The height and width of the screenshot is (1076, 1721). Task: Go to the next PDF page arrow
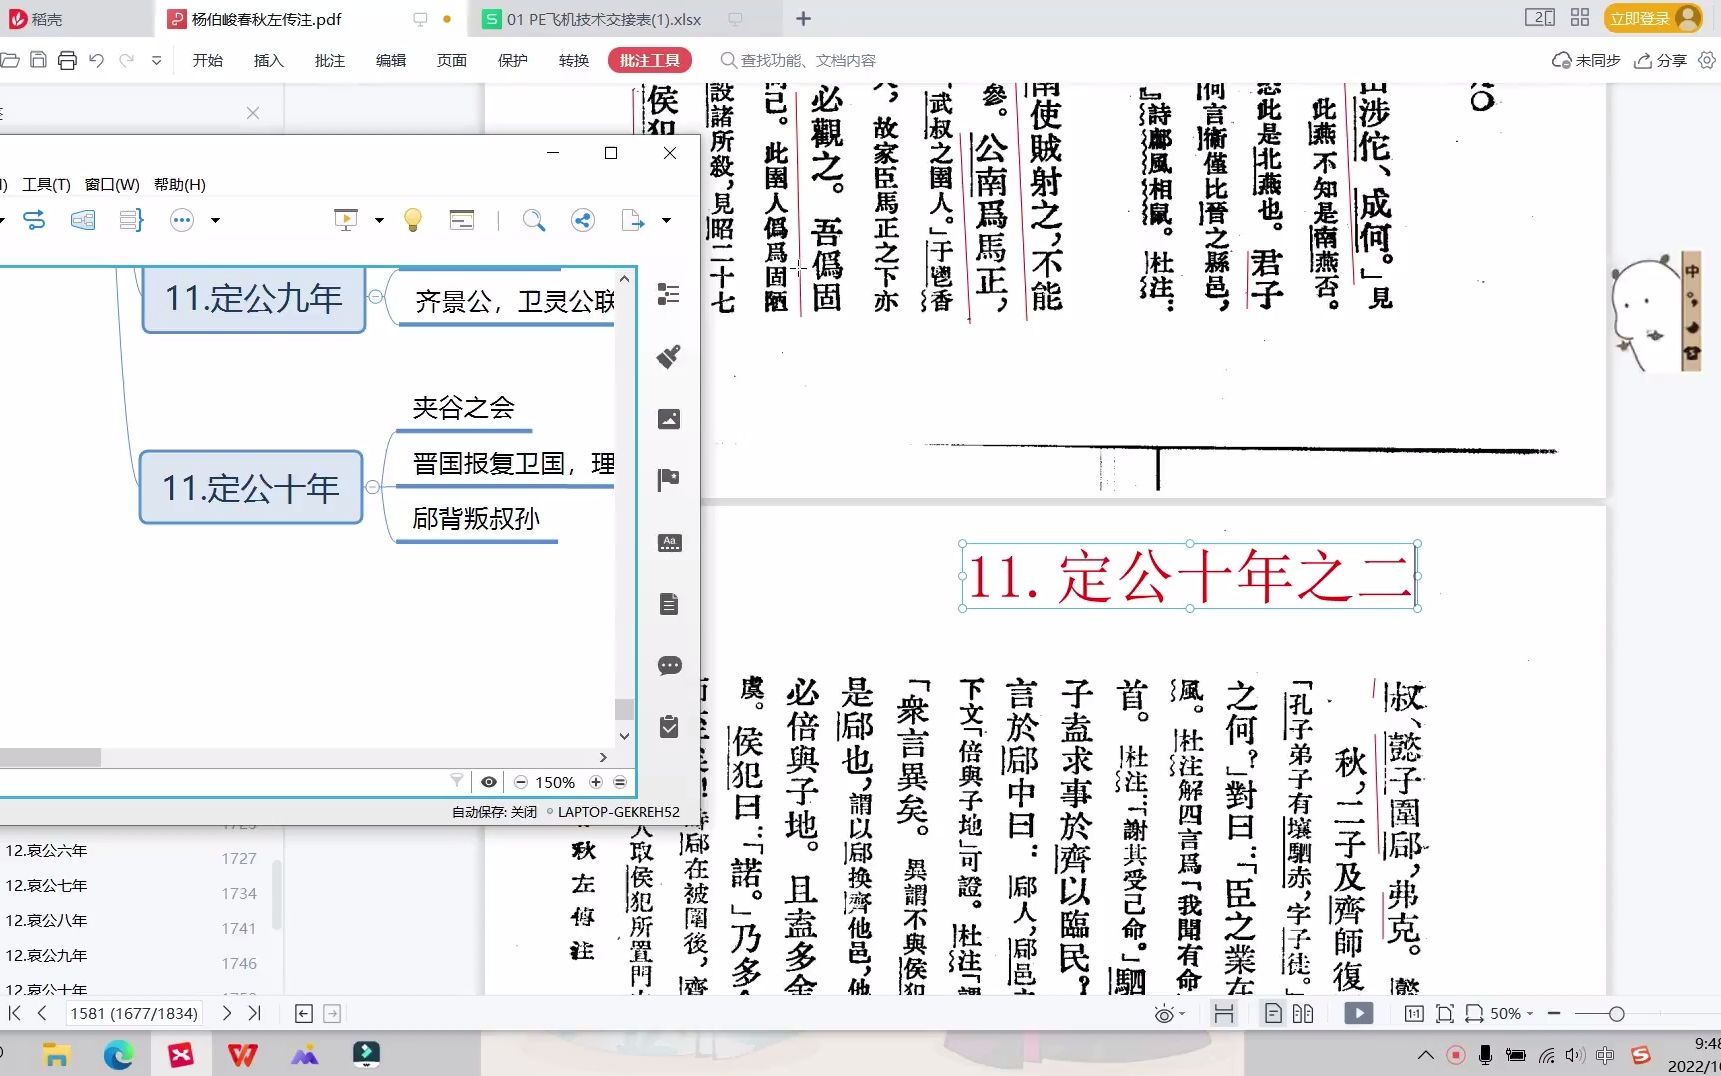[x=227, y=1013]
